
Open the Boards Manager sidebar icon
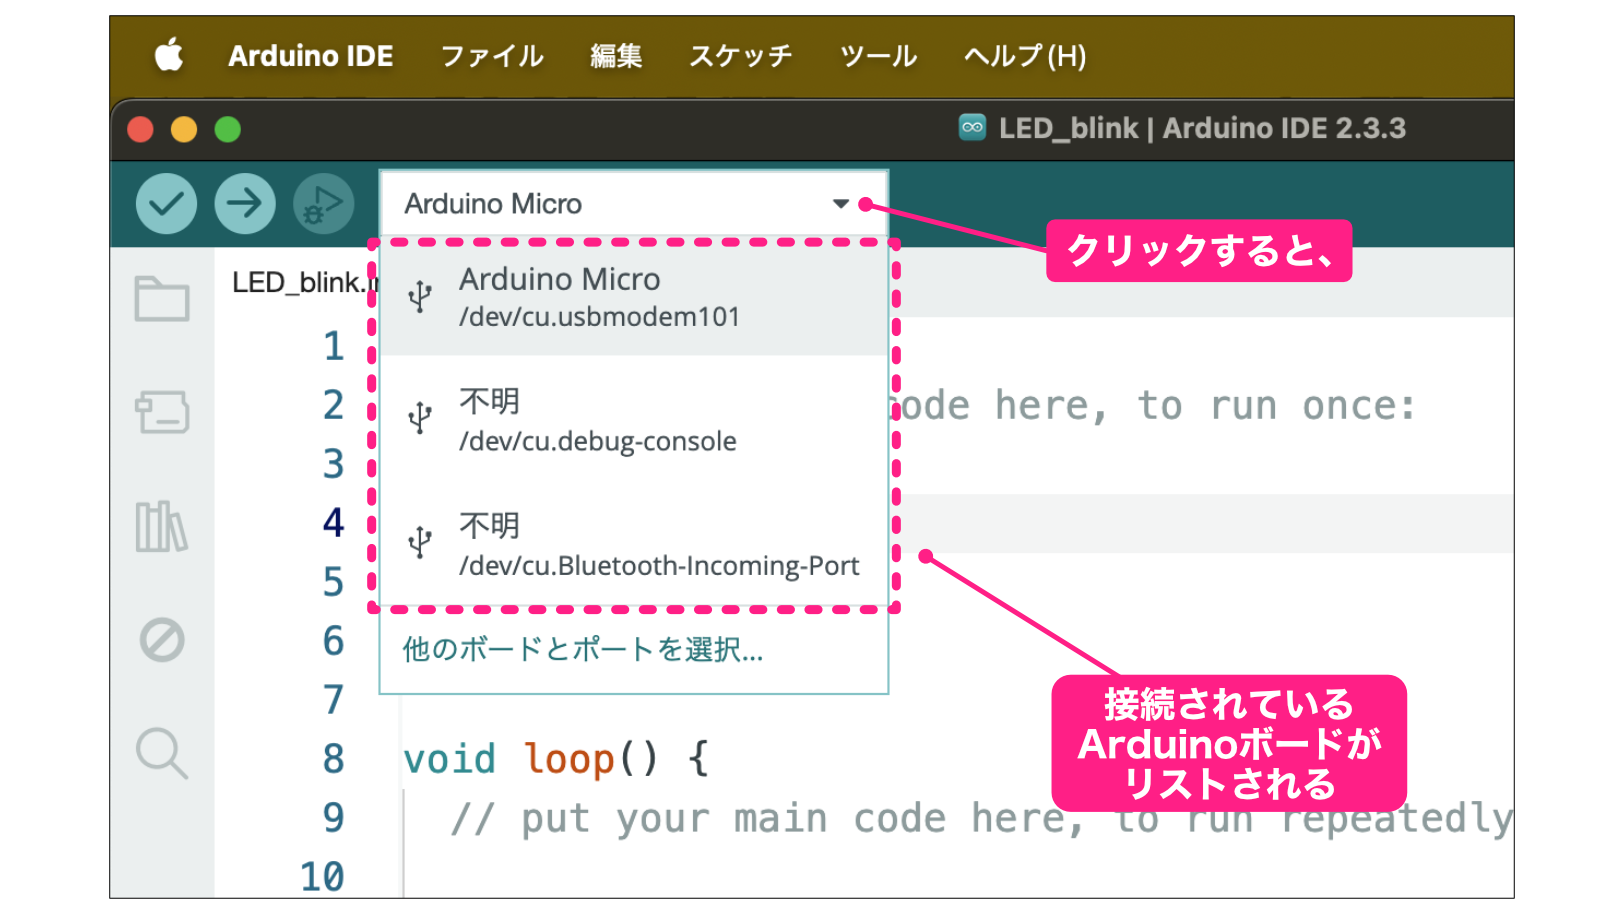click(162, 412)
